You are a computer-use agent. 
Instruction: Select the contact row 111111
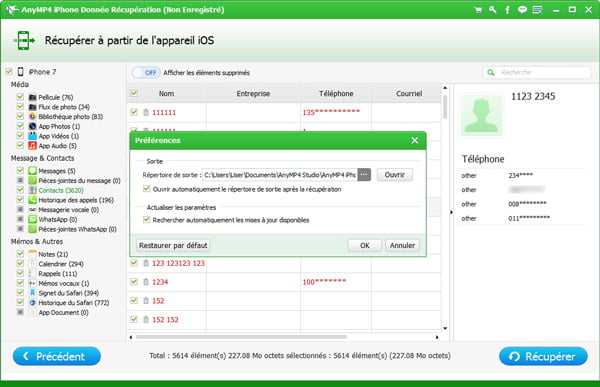284,113
